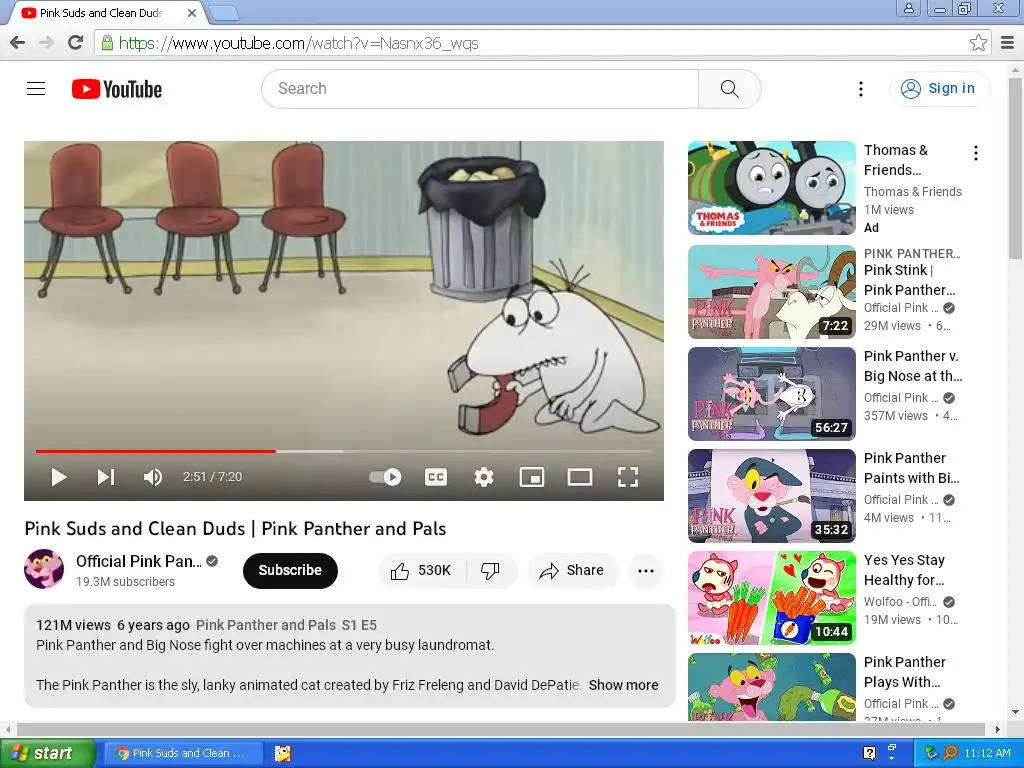
Task: Open more actions ellipsis under the video
Action: click(646, 571)
